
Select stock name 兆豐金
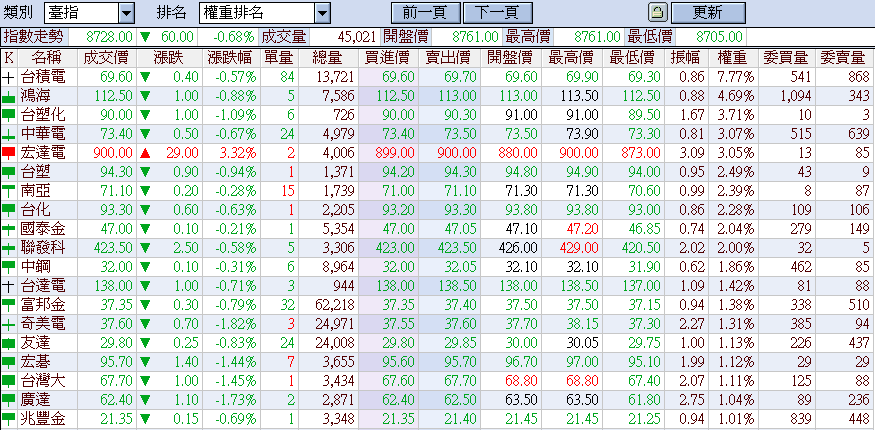[x=43, y=419]
